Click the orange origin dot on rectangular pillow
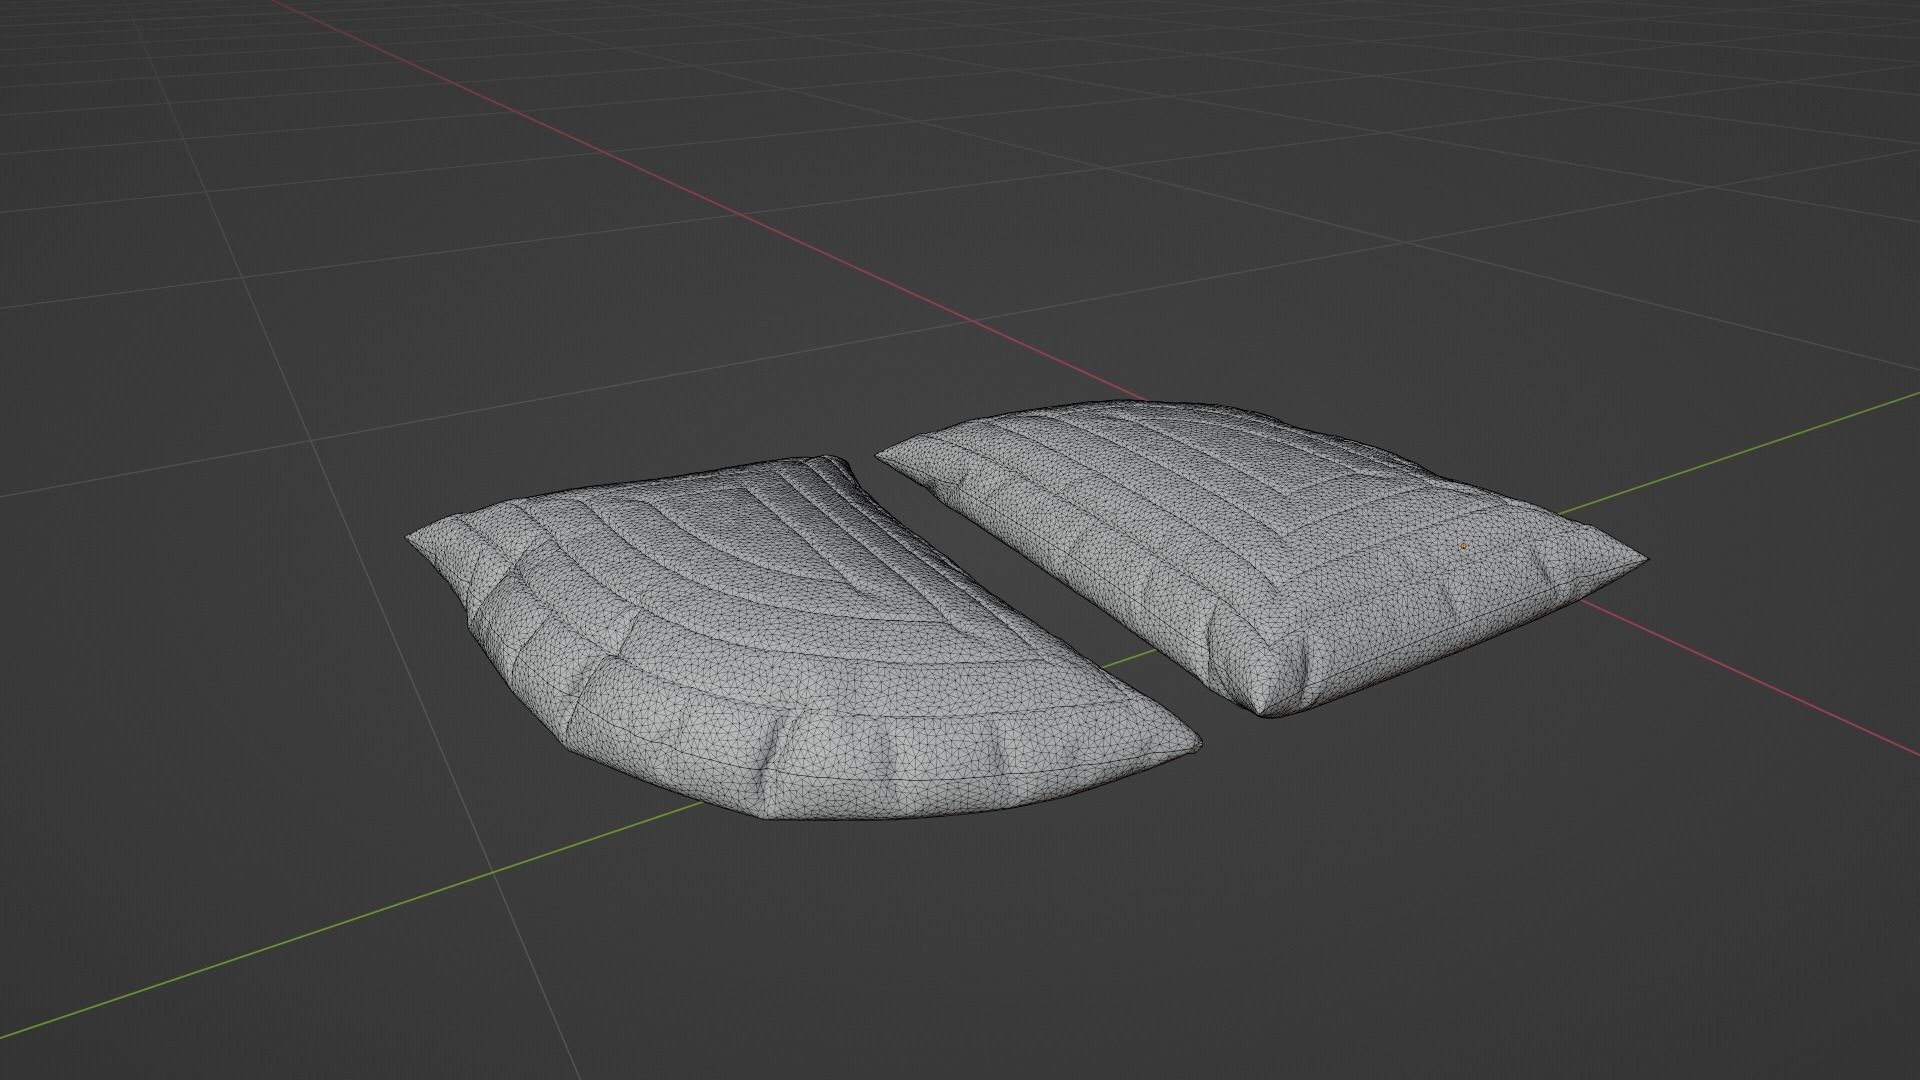 [x=1463, y=546]
